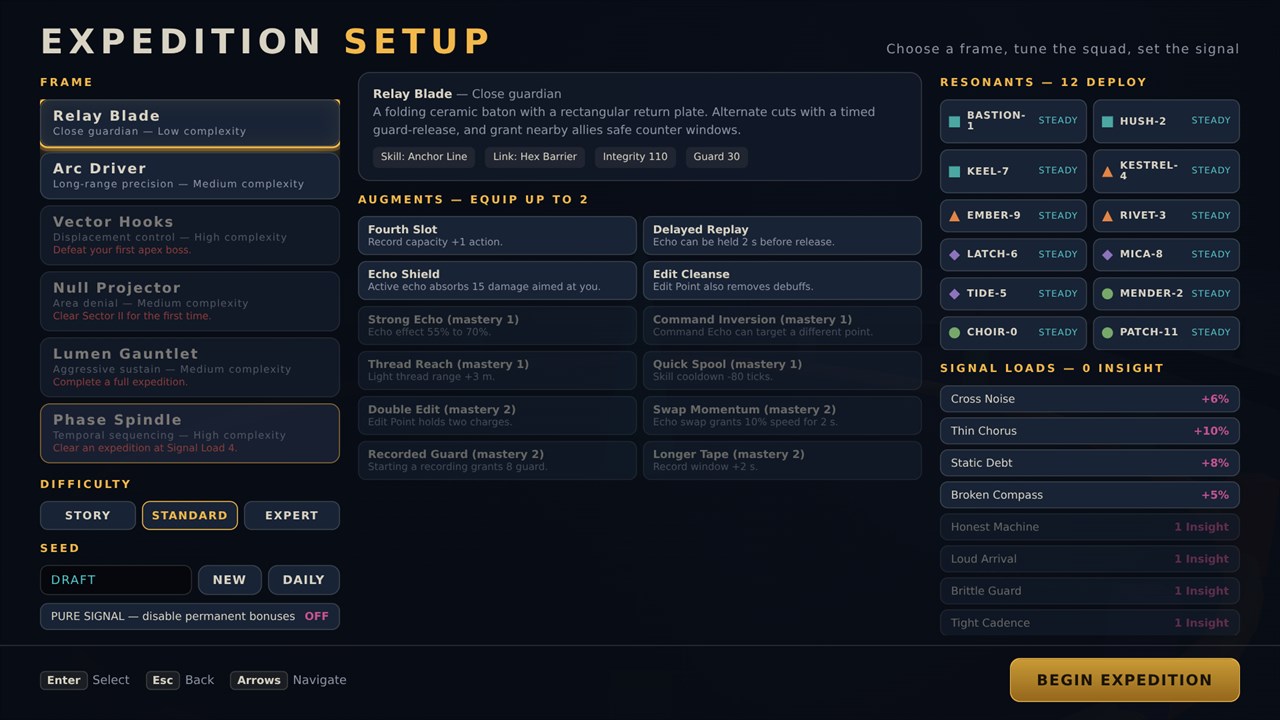The width and height of the screenshot is (1280, 720).
Task: Equip the Edit Cleanse augment
Action: coord(782,280)
